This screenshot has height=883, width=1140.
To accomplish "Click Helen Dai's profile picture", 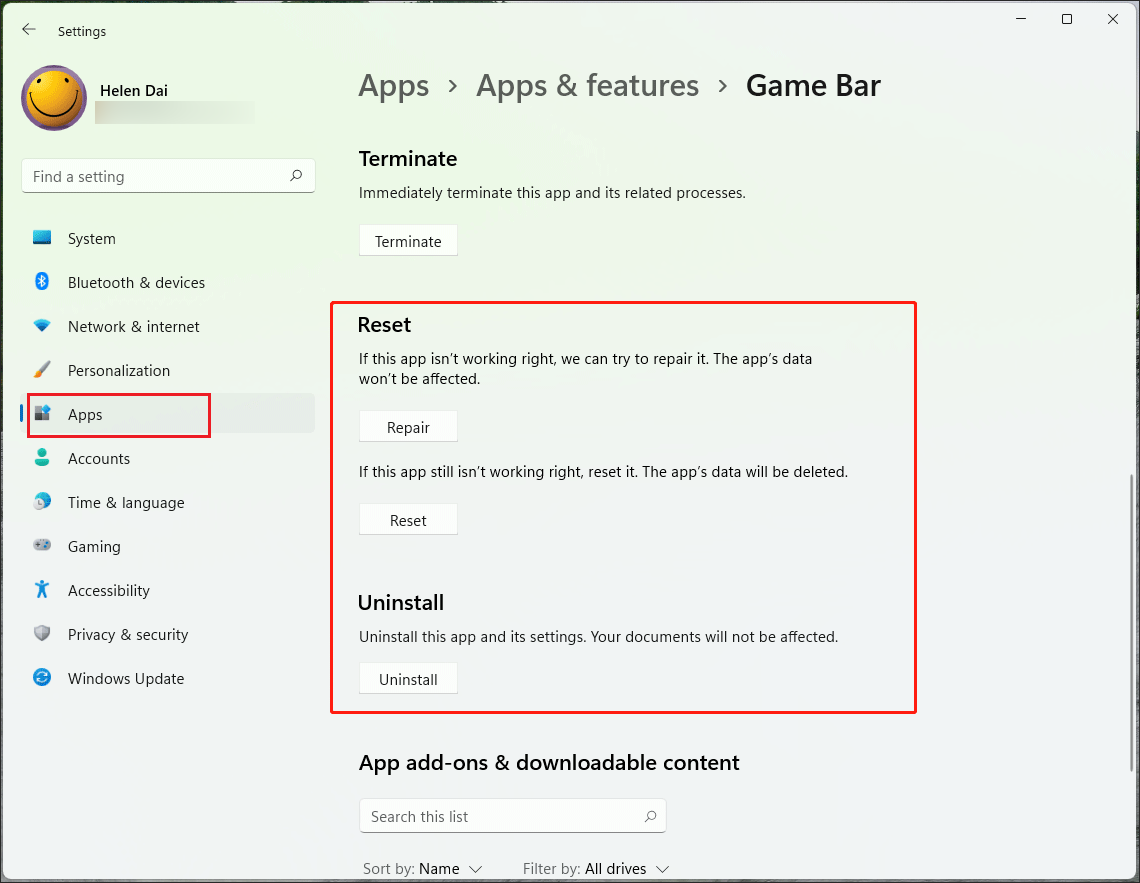I will coord(54,97).
